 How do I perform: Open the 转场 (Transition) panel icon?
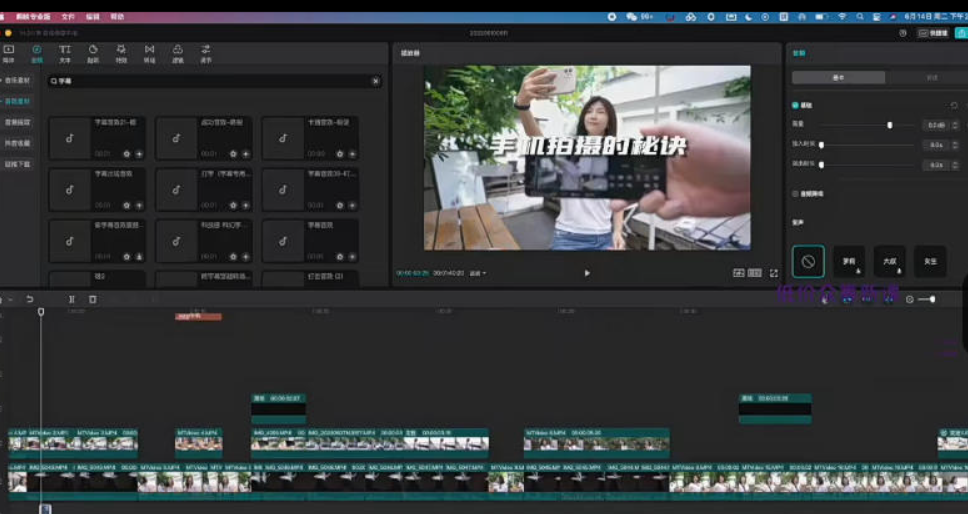pos(149,51)
